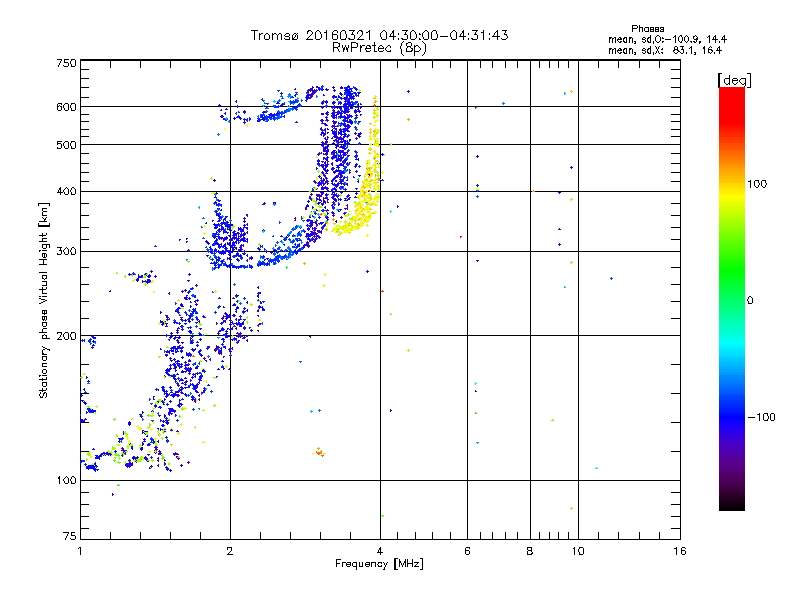The width and height of the screenshot is (800, 600).
Task: Click the colorbar tick label '0'
Action: point(750,301)
